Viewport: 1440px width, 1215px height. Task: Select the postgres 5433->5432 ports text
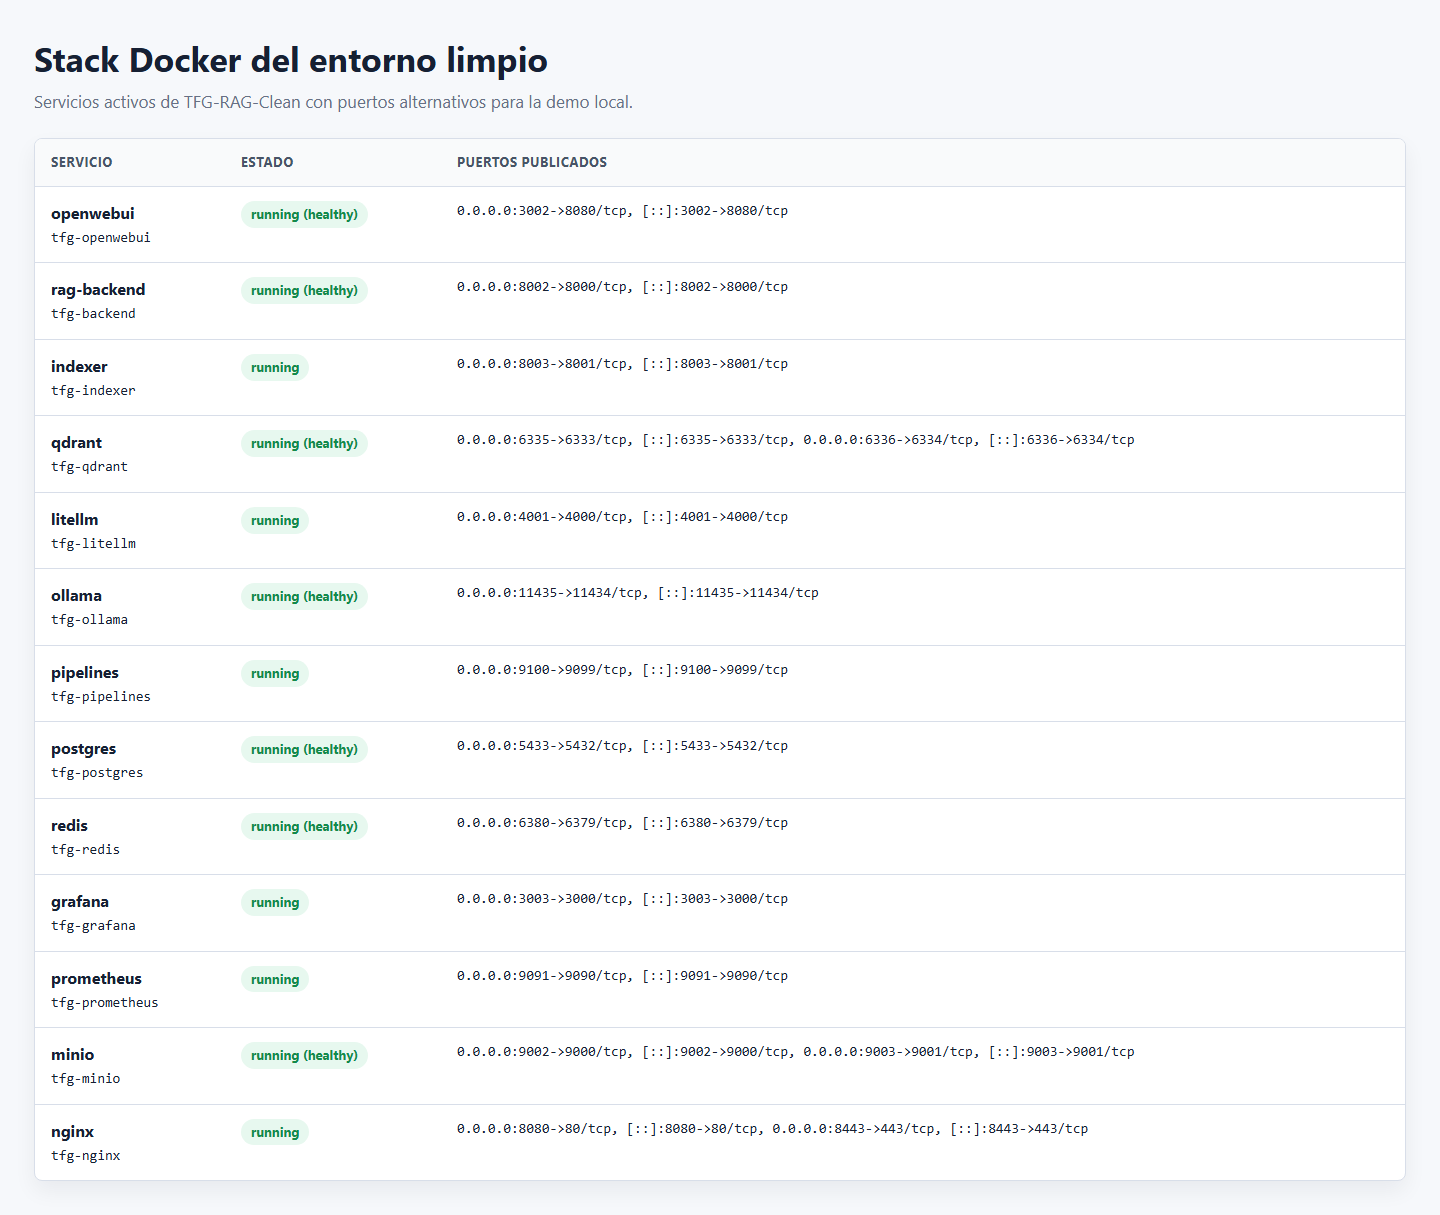coord(622,746)
